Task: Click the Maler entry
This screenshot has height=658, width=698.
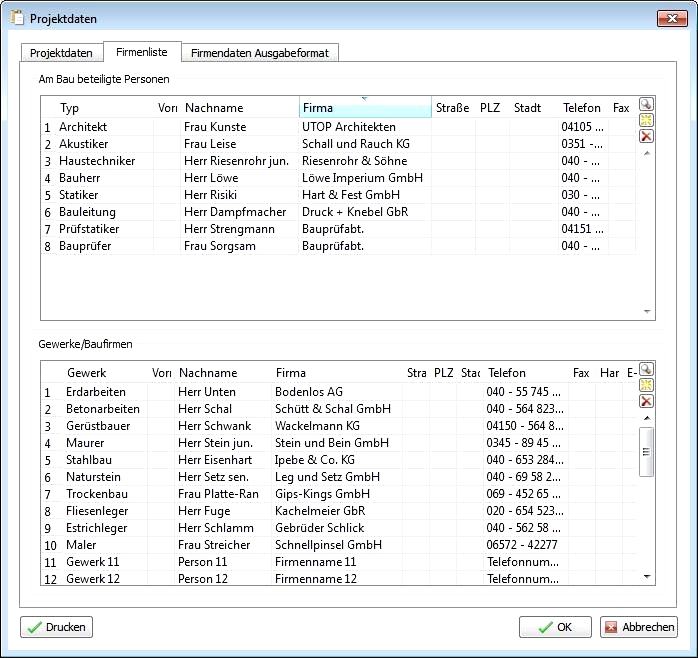Action: pyautogui.click(x=338, y=545)
